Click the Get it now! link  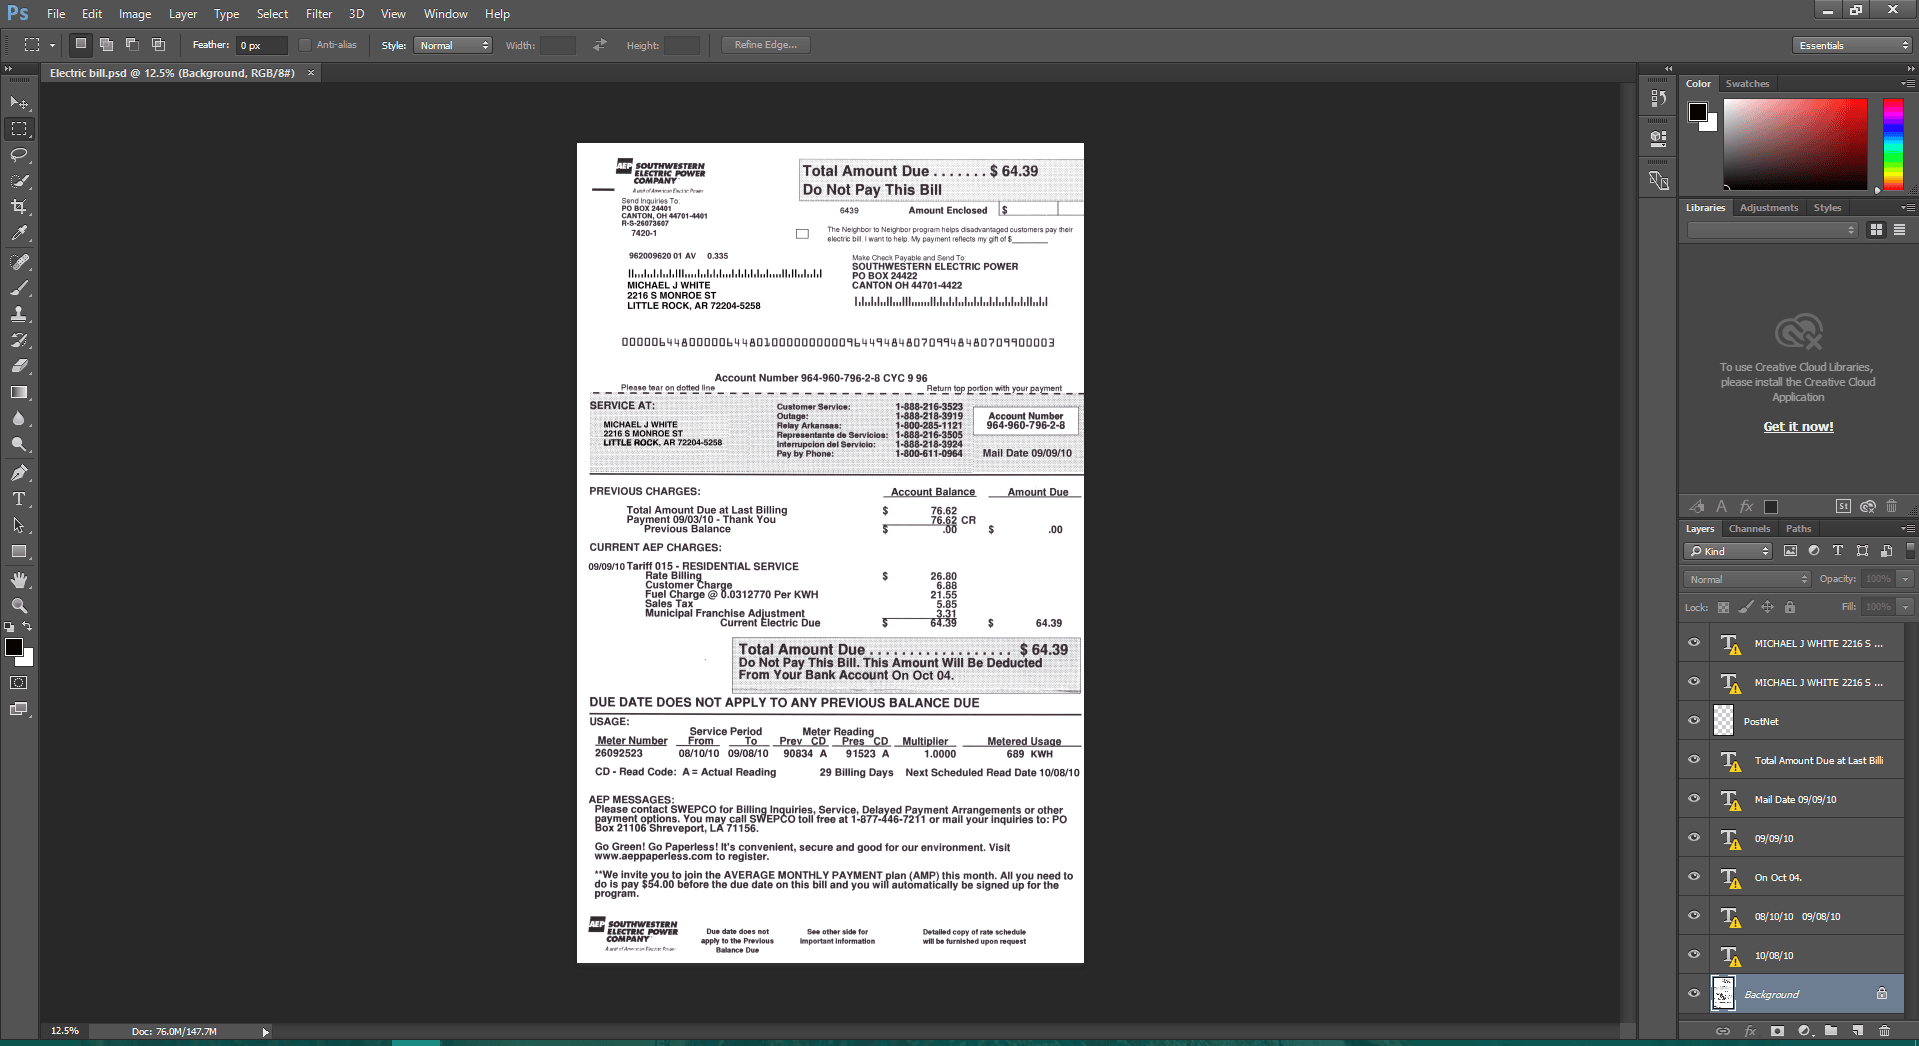click(1798, 427)
